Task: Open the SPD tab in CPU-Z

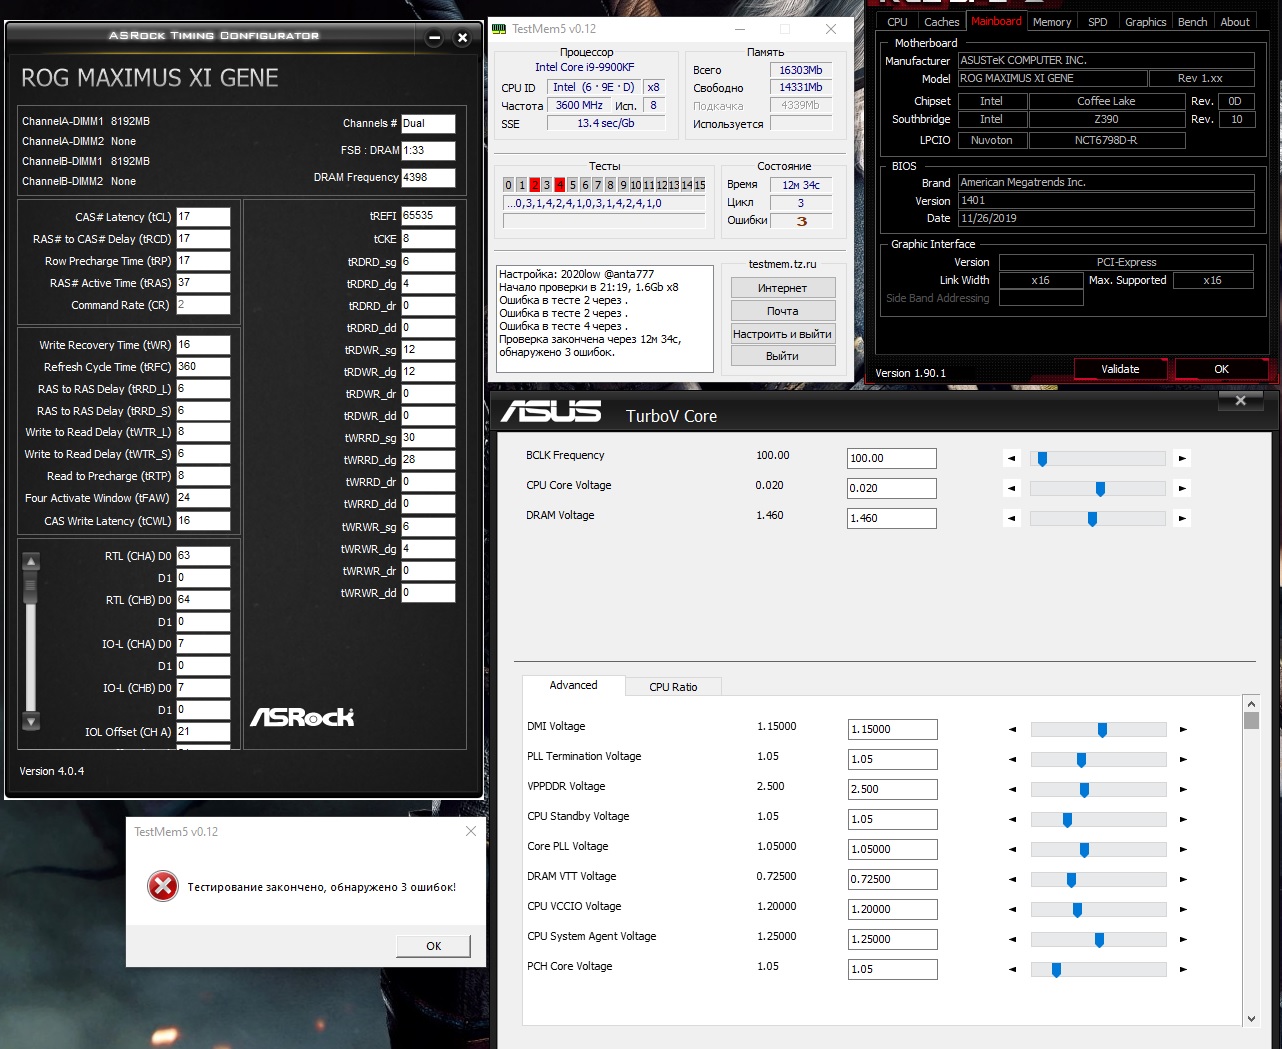Action: (x=1097, y=22)
